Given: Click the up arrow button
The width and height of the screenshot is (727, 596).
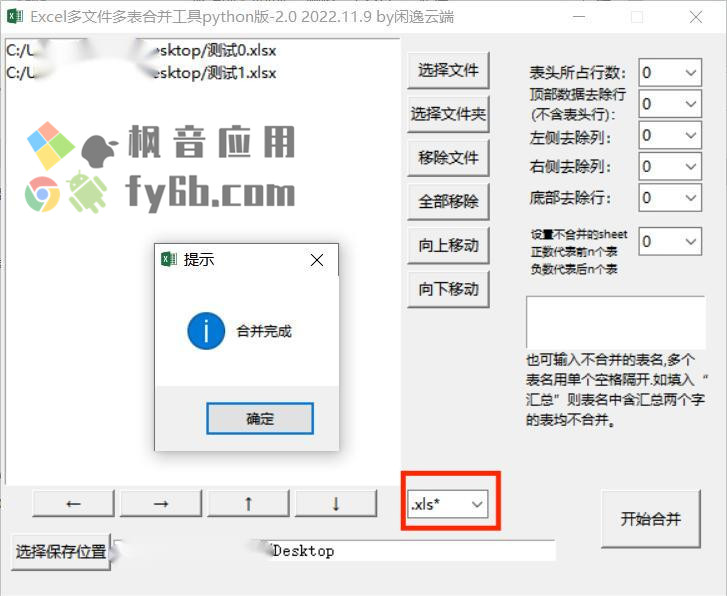Looking at the screenshot, I should tap(249, 503).
